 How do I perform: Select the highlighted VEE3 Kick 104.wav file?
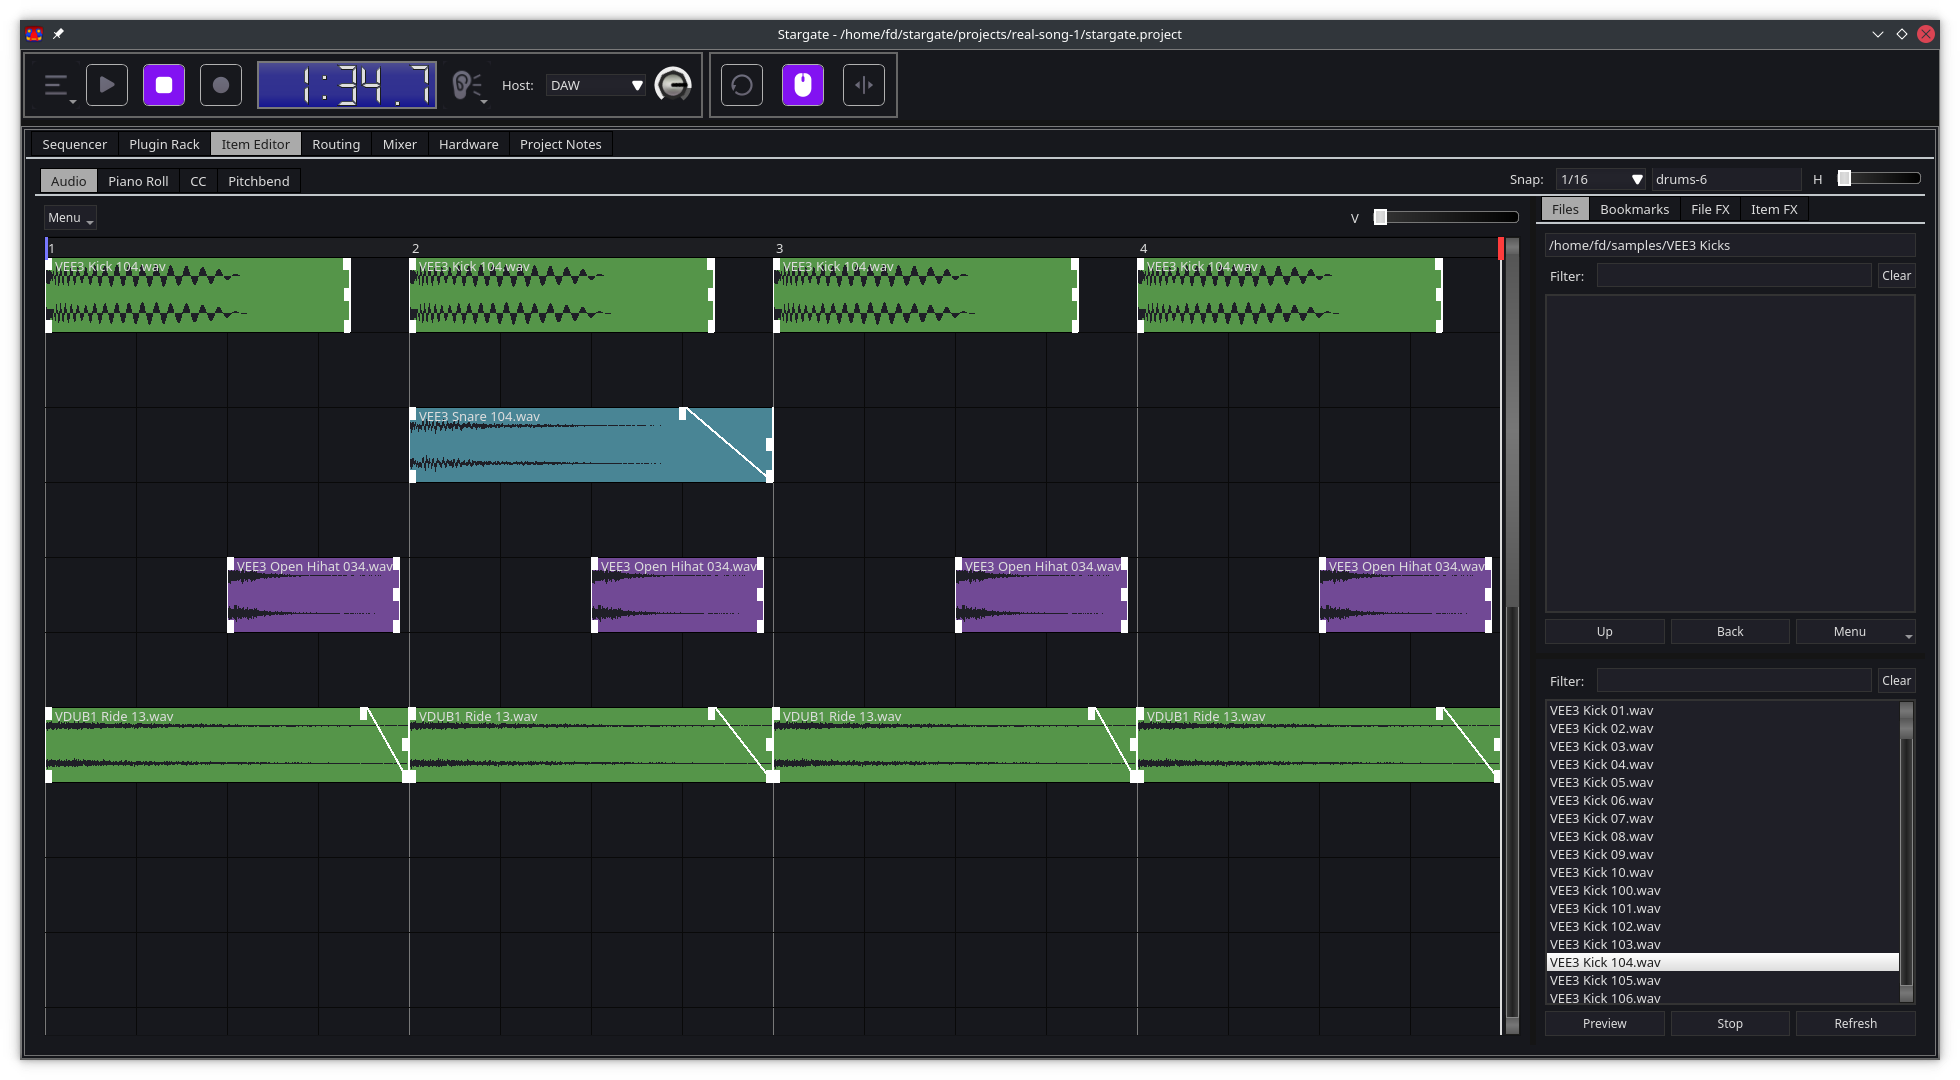pos(1722,963)
